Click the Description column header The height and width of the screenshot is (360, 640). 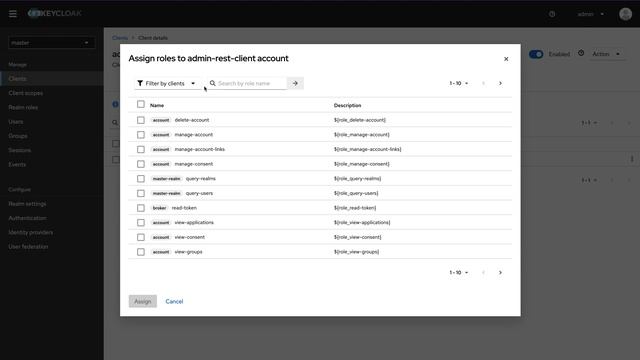click(x=347, y=105)
